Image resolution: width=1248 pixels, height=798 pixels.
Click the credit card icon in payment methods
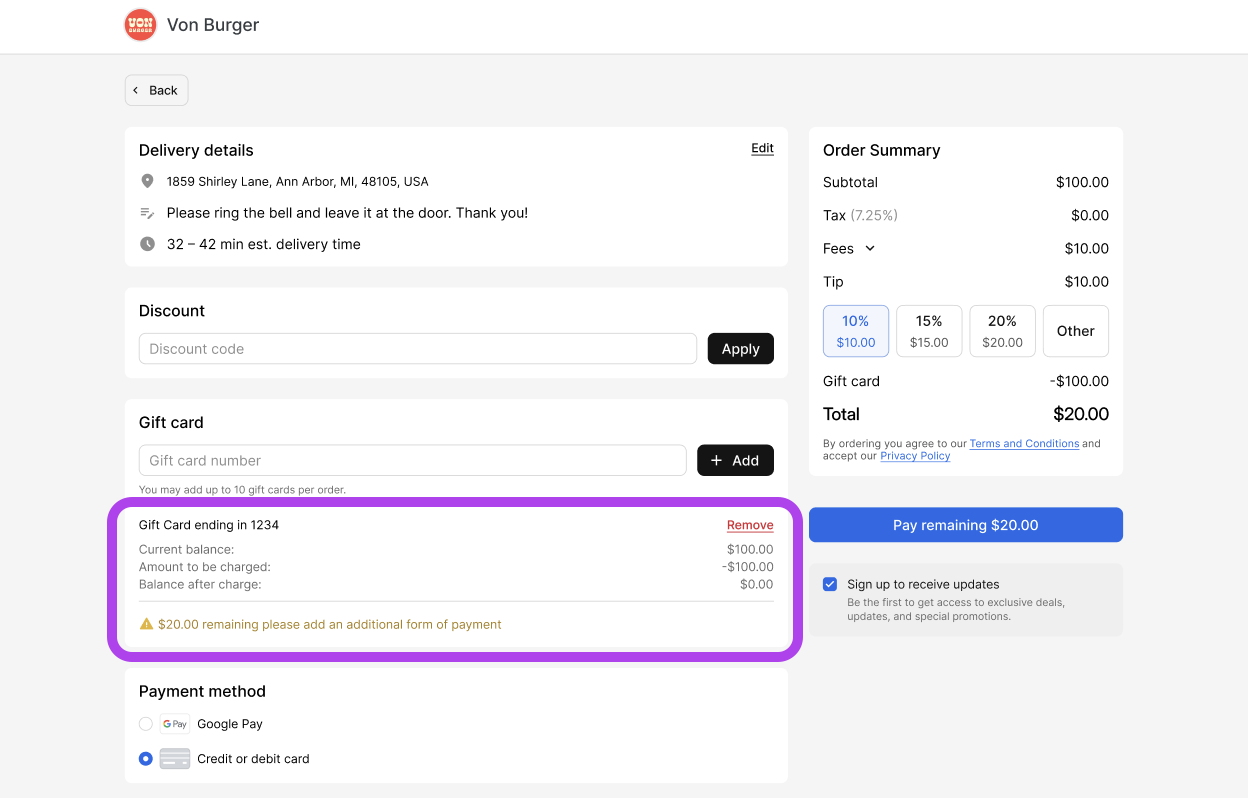[x=175, y=758]
